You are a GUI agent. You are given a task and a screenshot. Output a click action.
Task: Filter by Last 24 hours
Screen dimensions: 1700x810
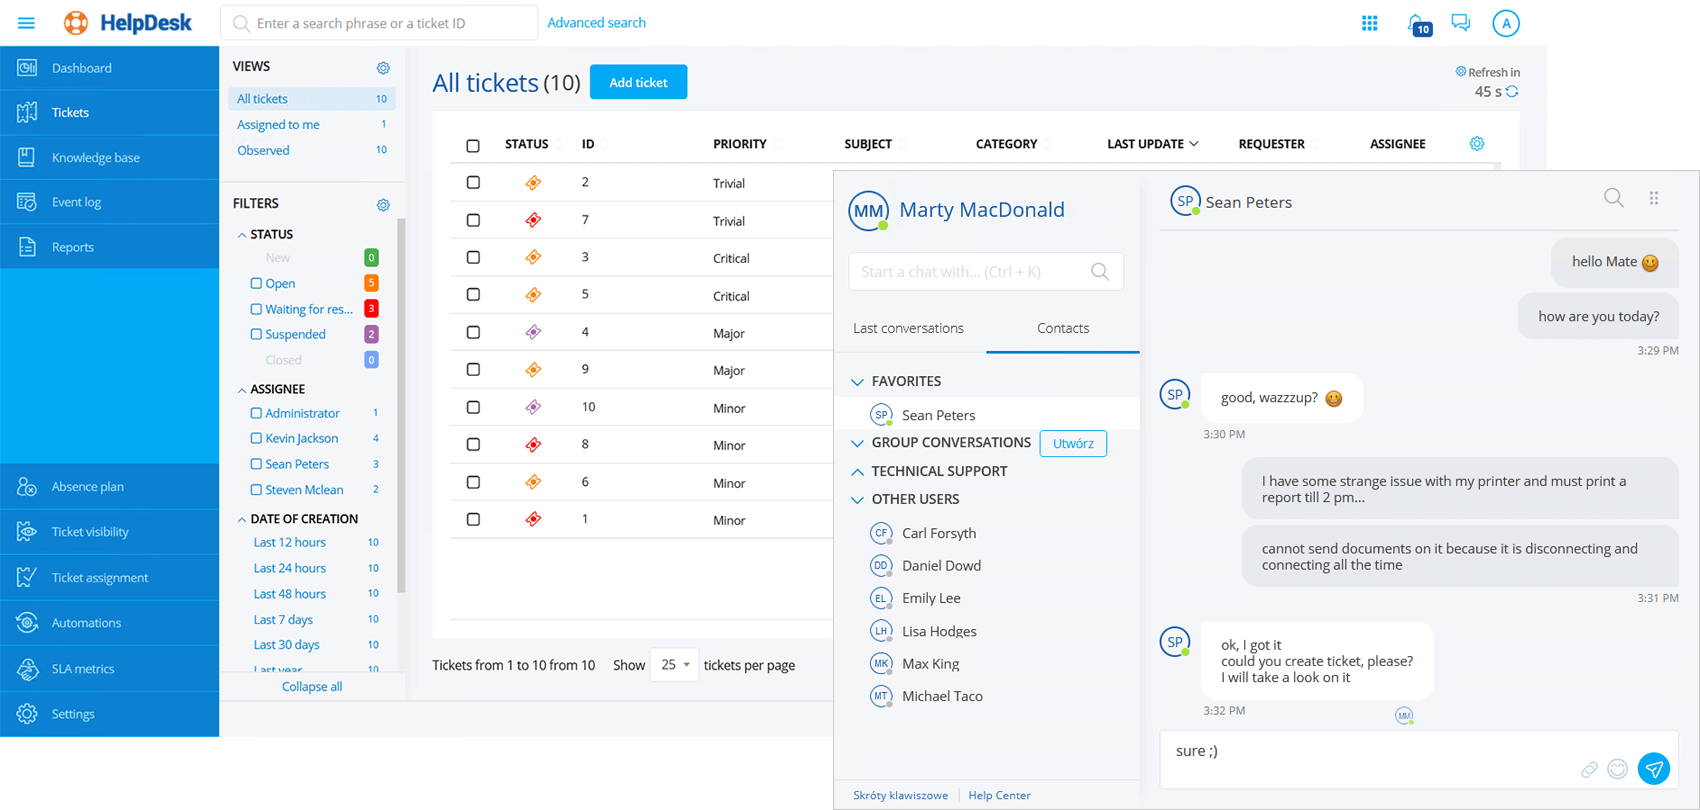coord(289,568)
